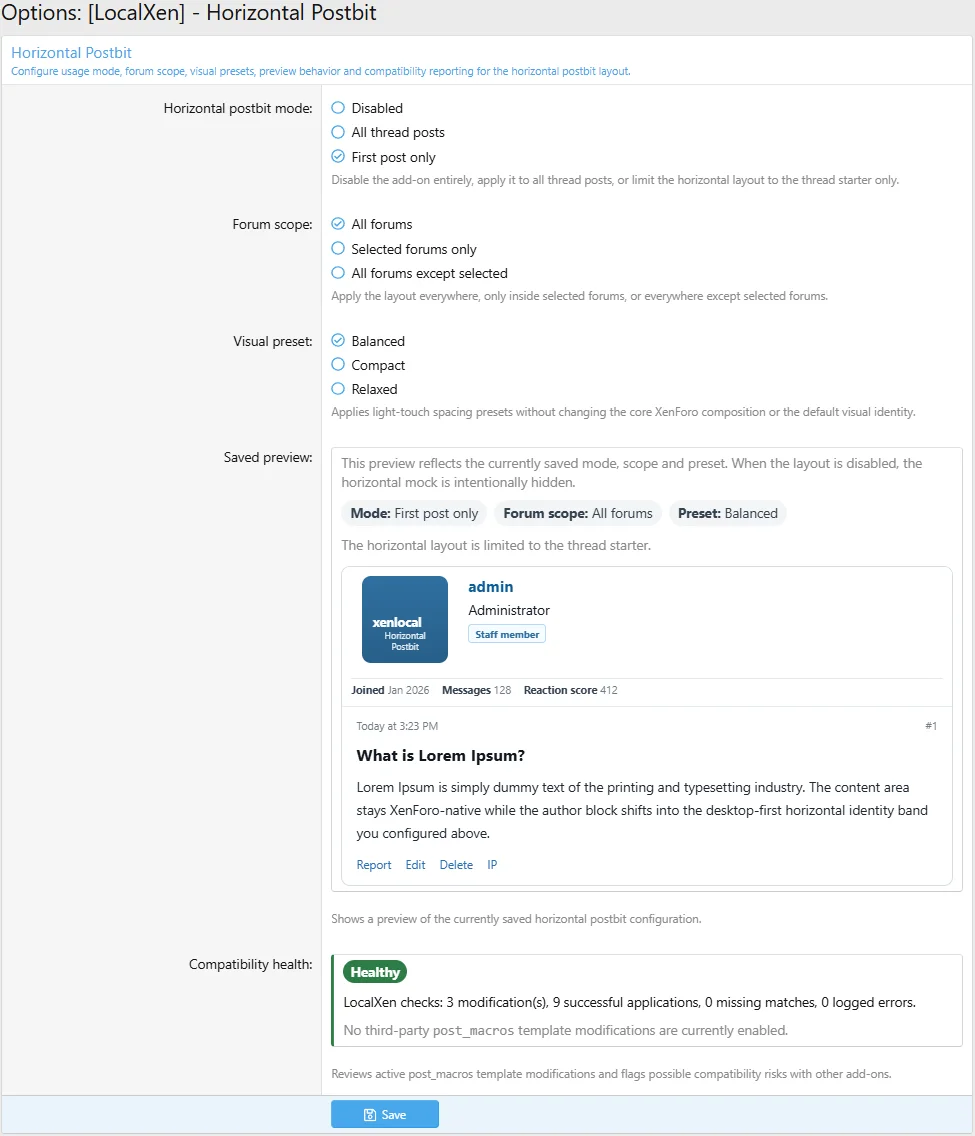Click the Save button
This screenshot has width=975, height=1136.
(385, 1114)
